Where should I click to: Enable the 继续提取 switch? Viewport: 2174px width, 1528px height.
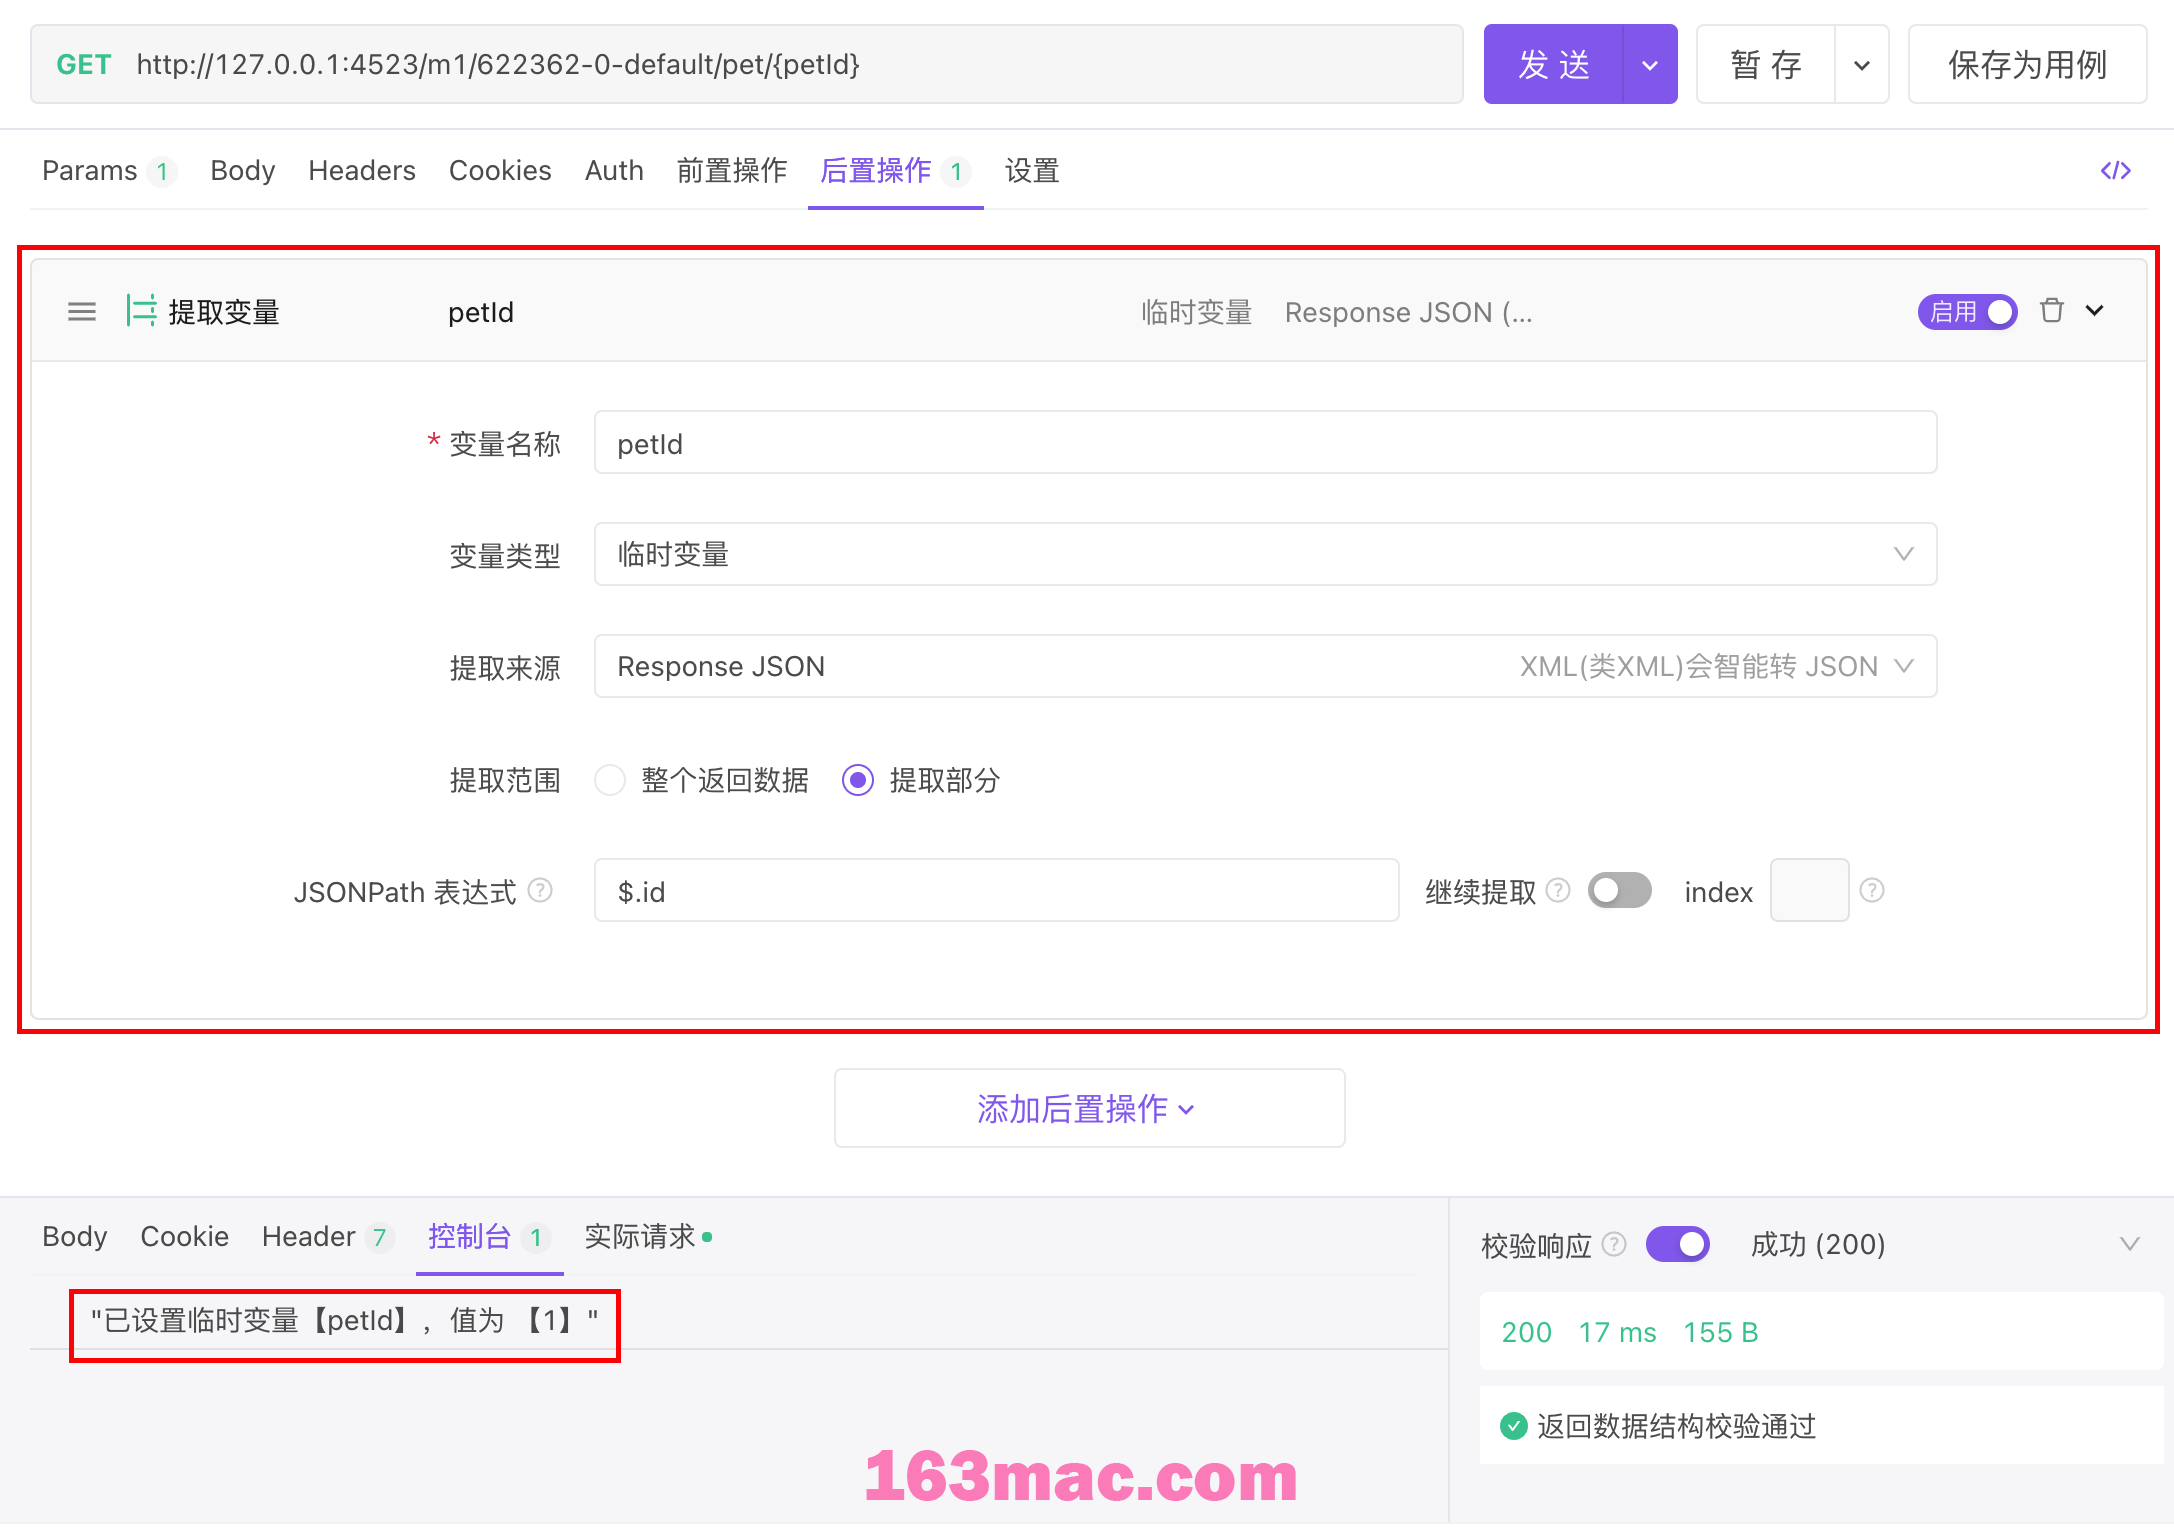click(x=1620, y=890)
